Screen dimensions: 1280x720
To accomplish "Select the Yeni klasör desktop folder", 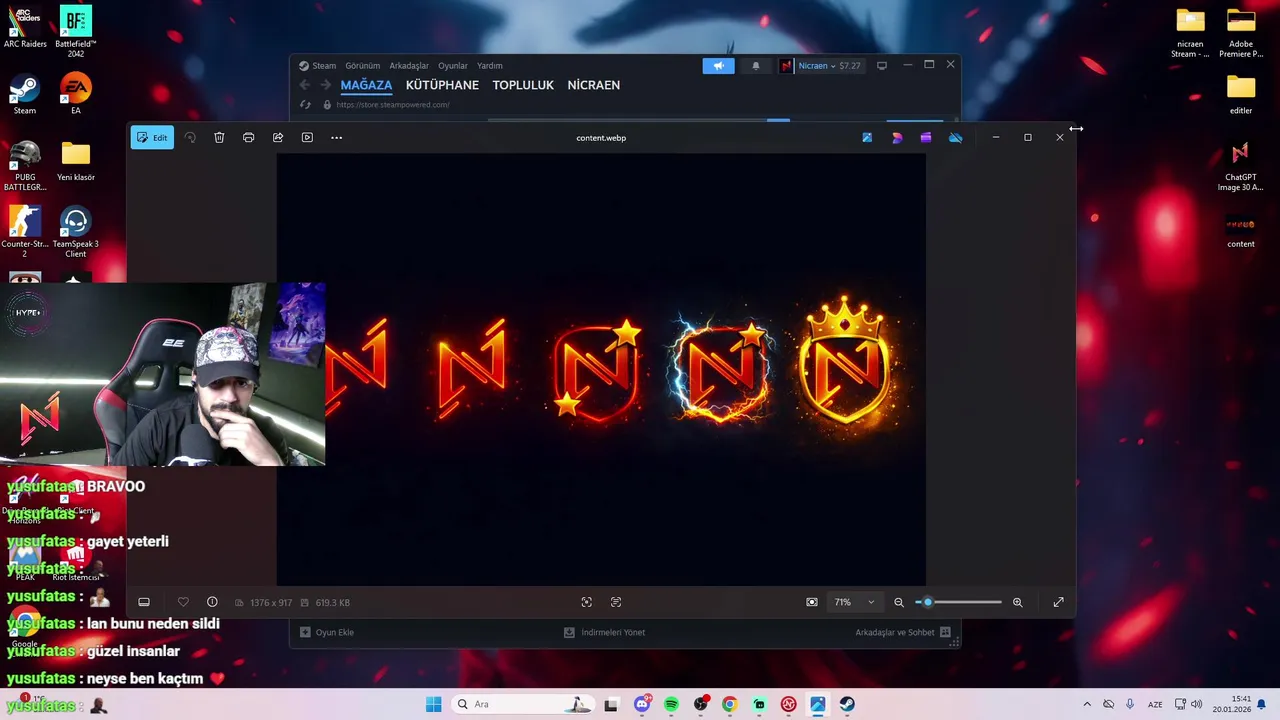I will coord(76,161).
